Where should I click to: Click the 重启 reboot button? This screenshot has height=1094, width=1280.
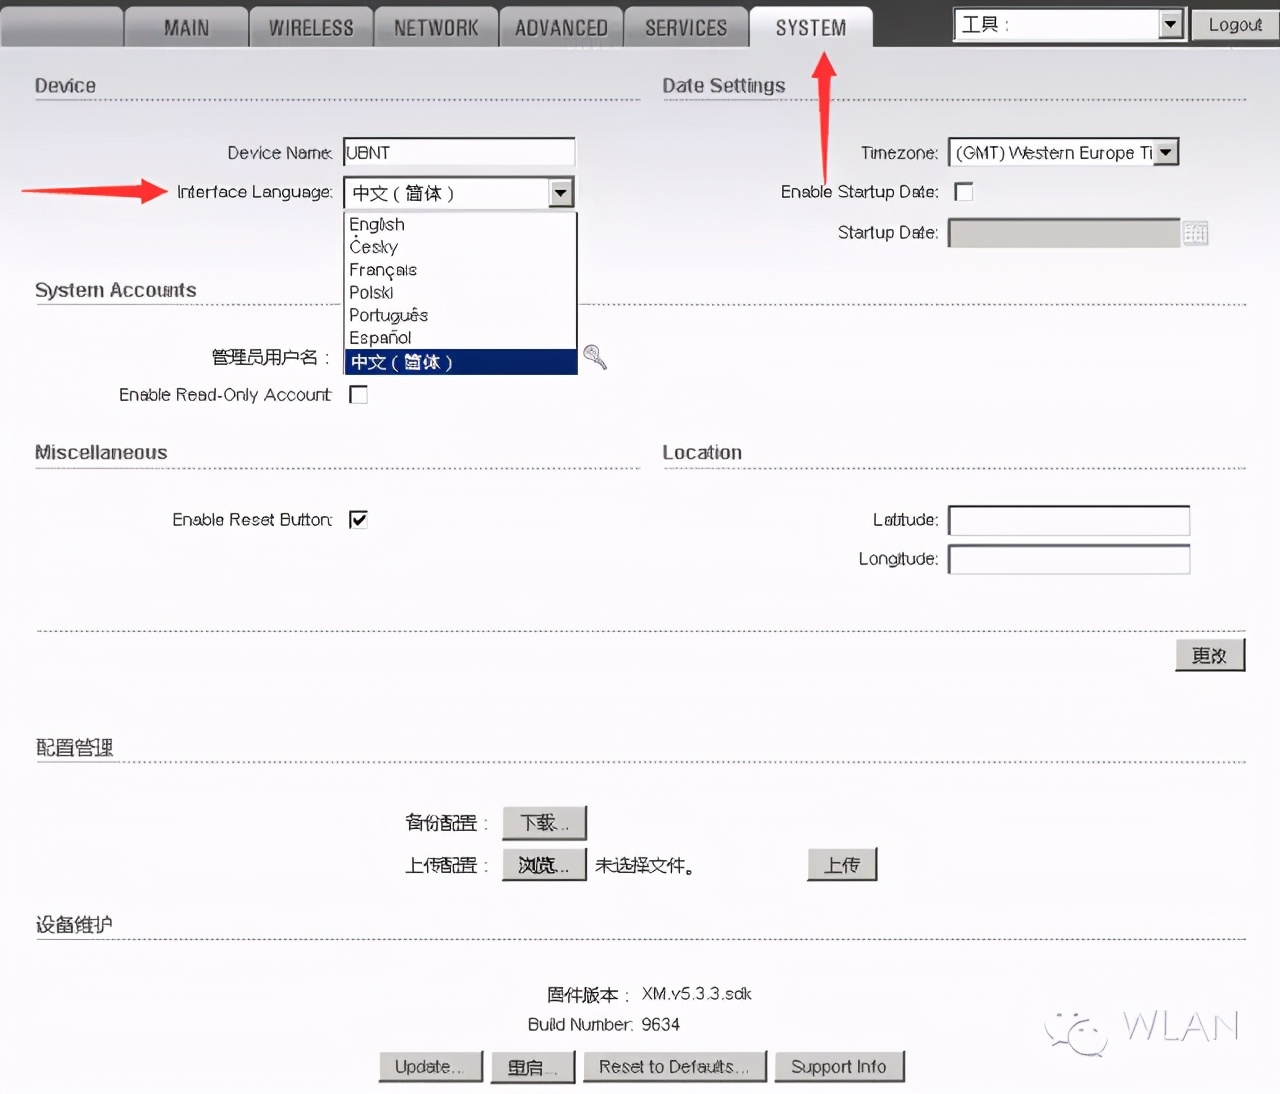coord(533,1067)
